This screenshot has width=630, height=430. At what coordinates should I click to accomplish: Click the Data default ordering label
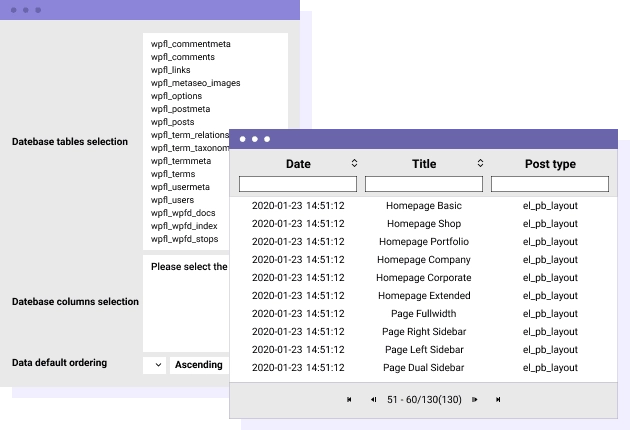click(59, 362)
